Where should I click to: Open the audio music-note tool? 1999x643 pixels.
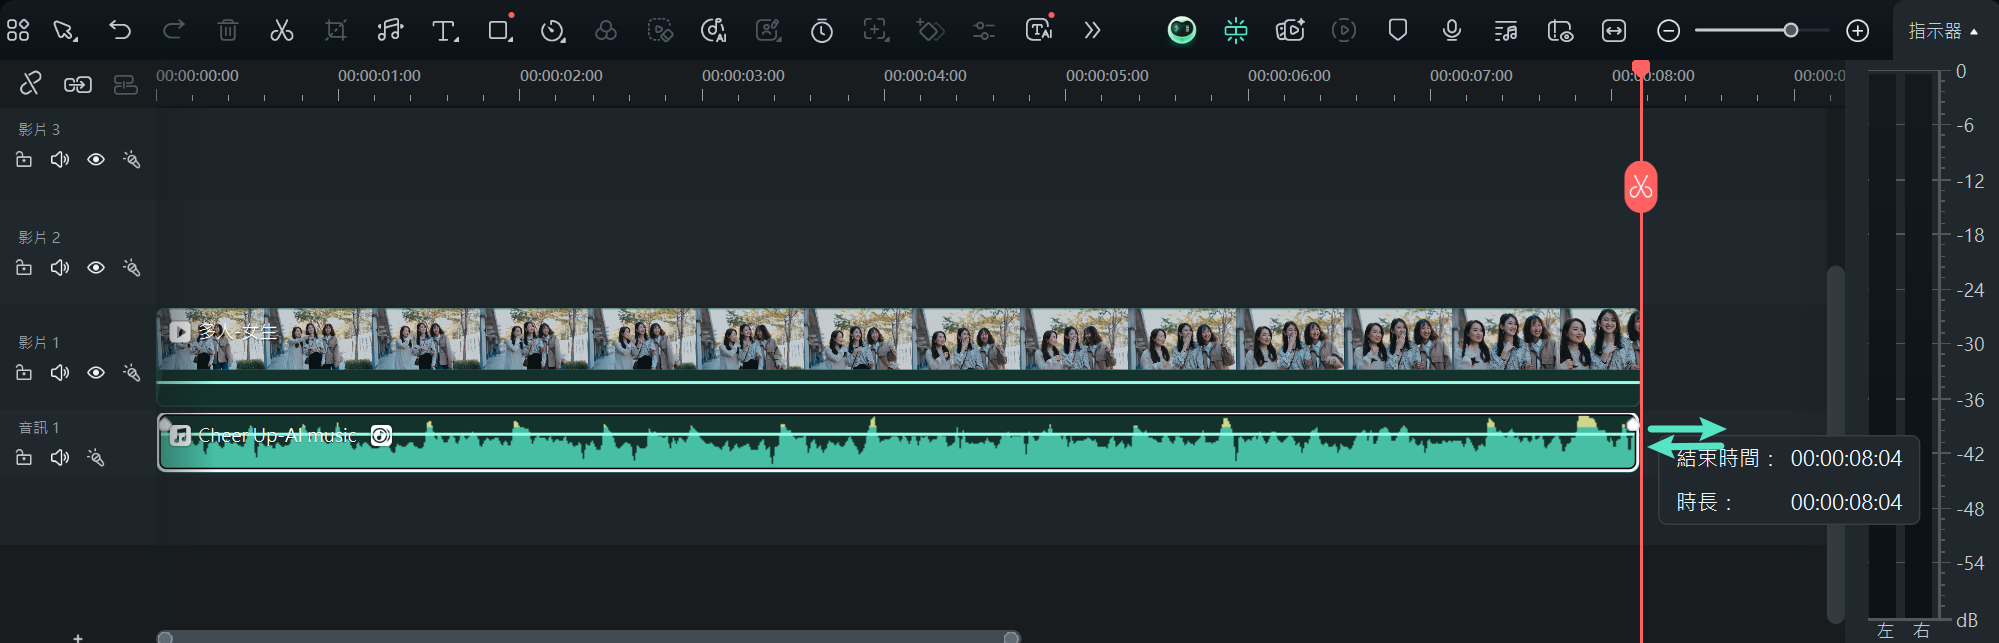[x=390, y=30]
